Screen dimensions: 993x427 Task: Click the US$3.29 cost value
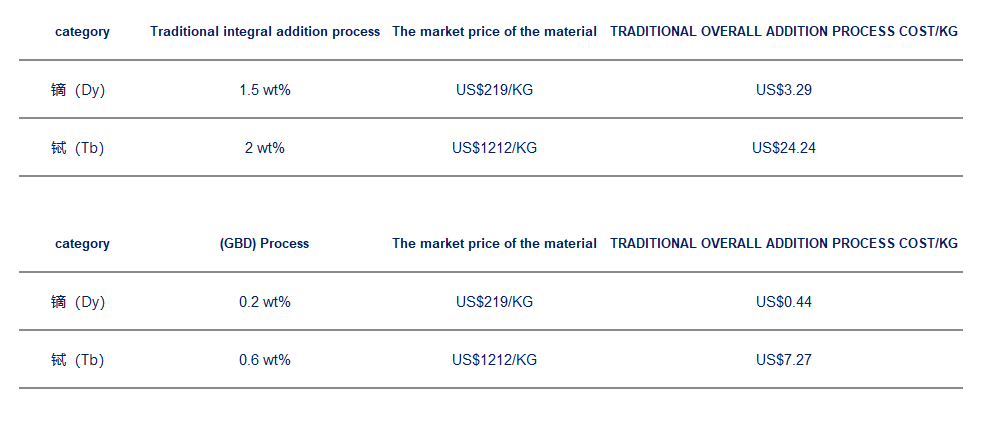click(x=784, y=90)
